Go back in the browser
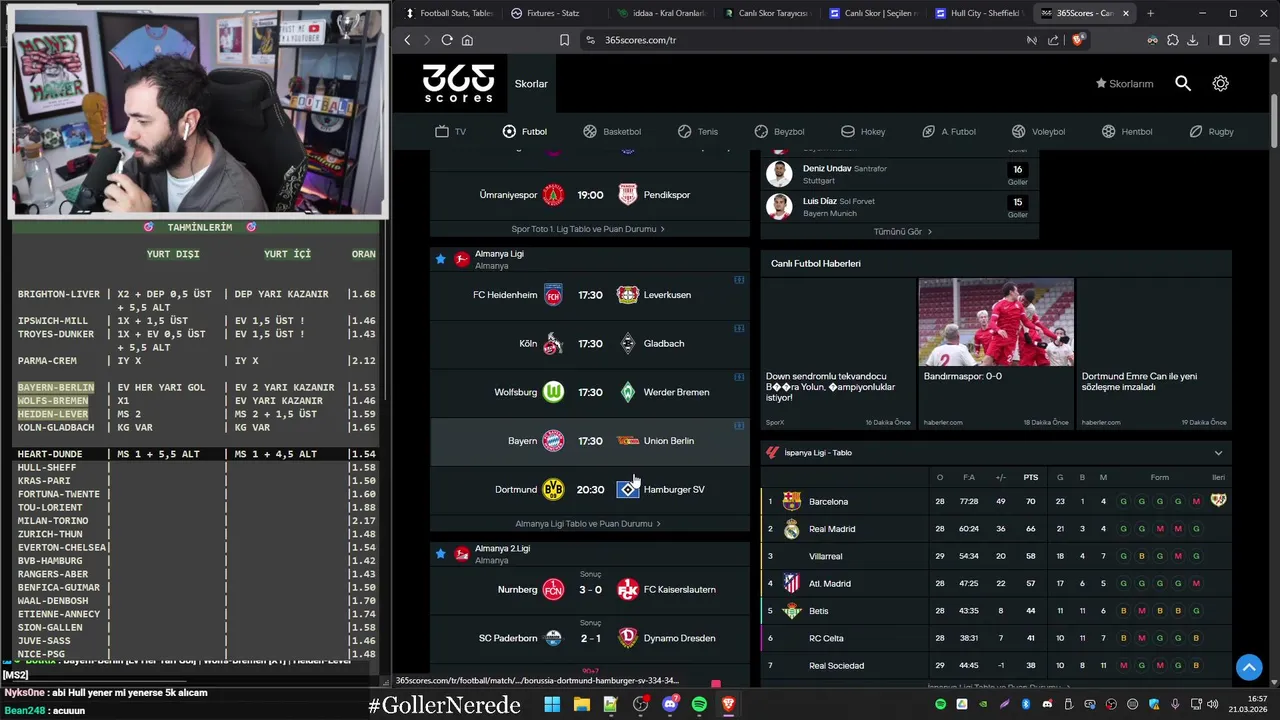1280x720 pixels. (407, 40)
